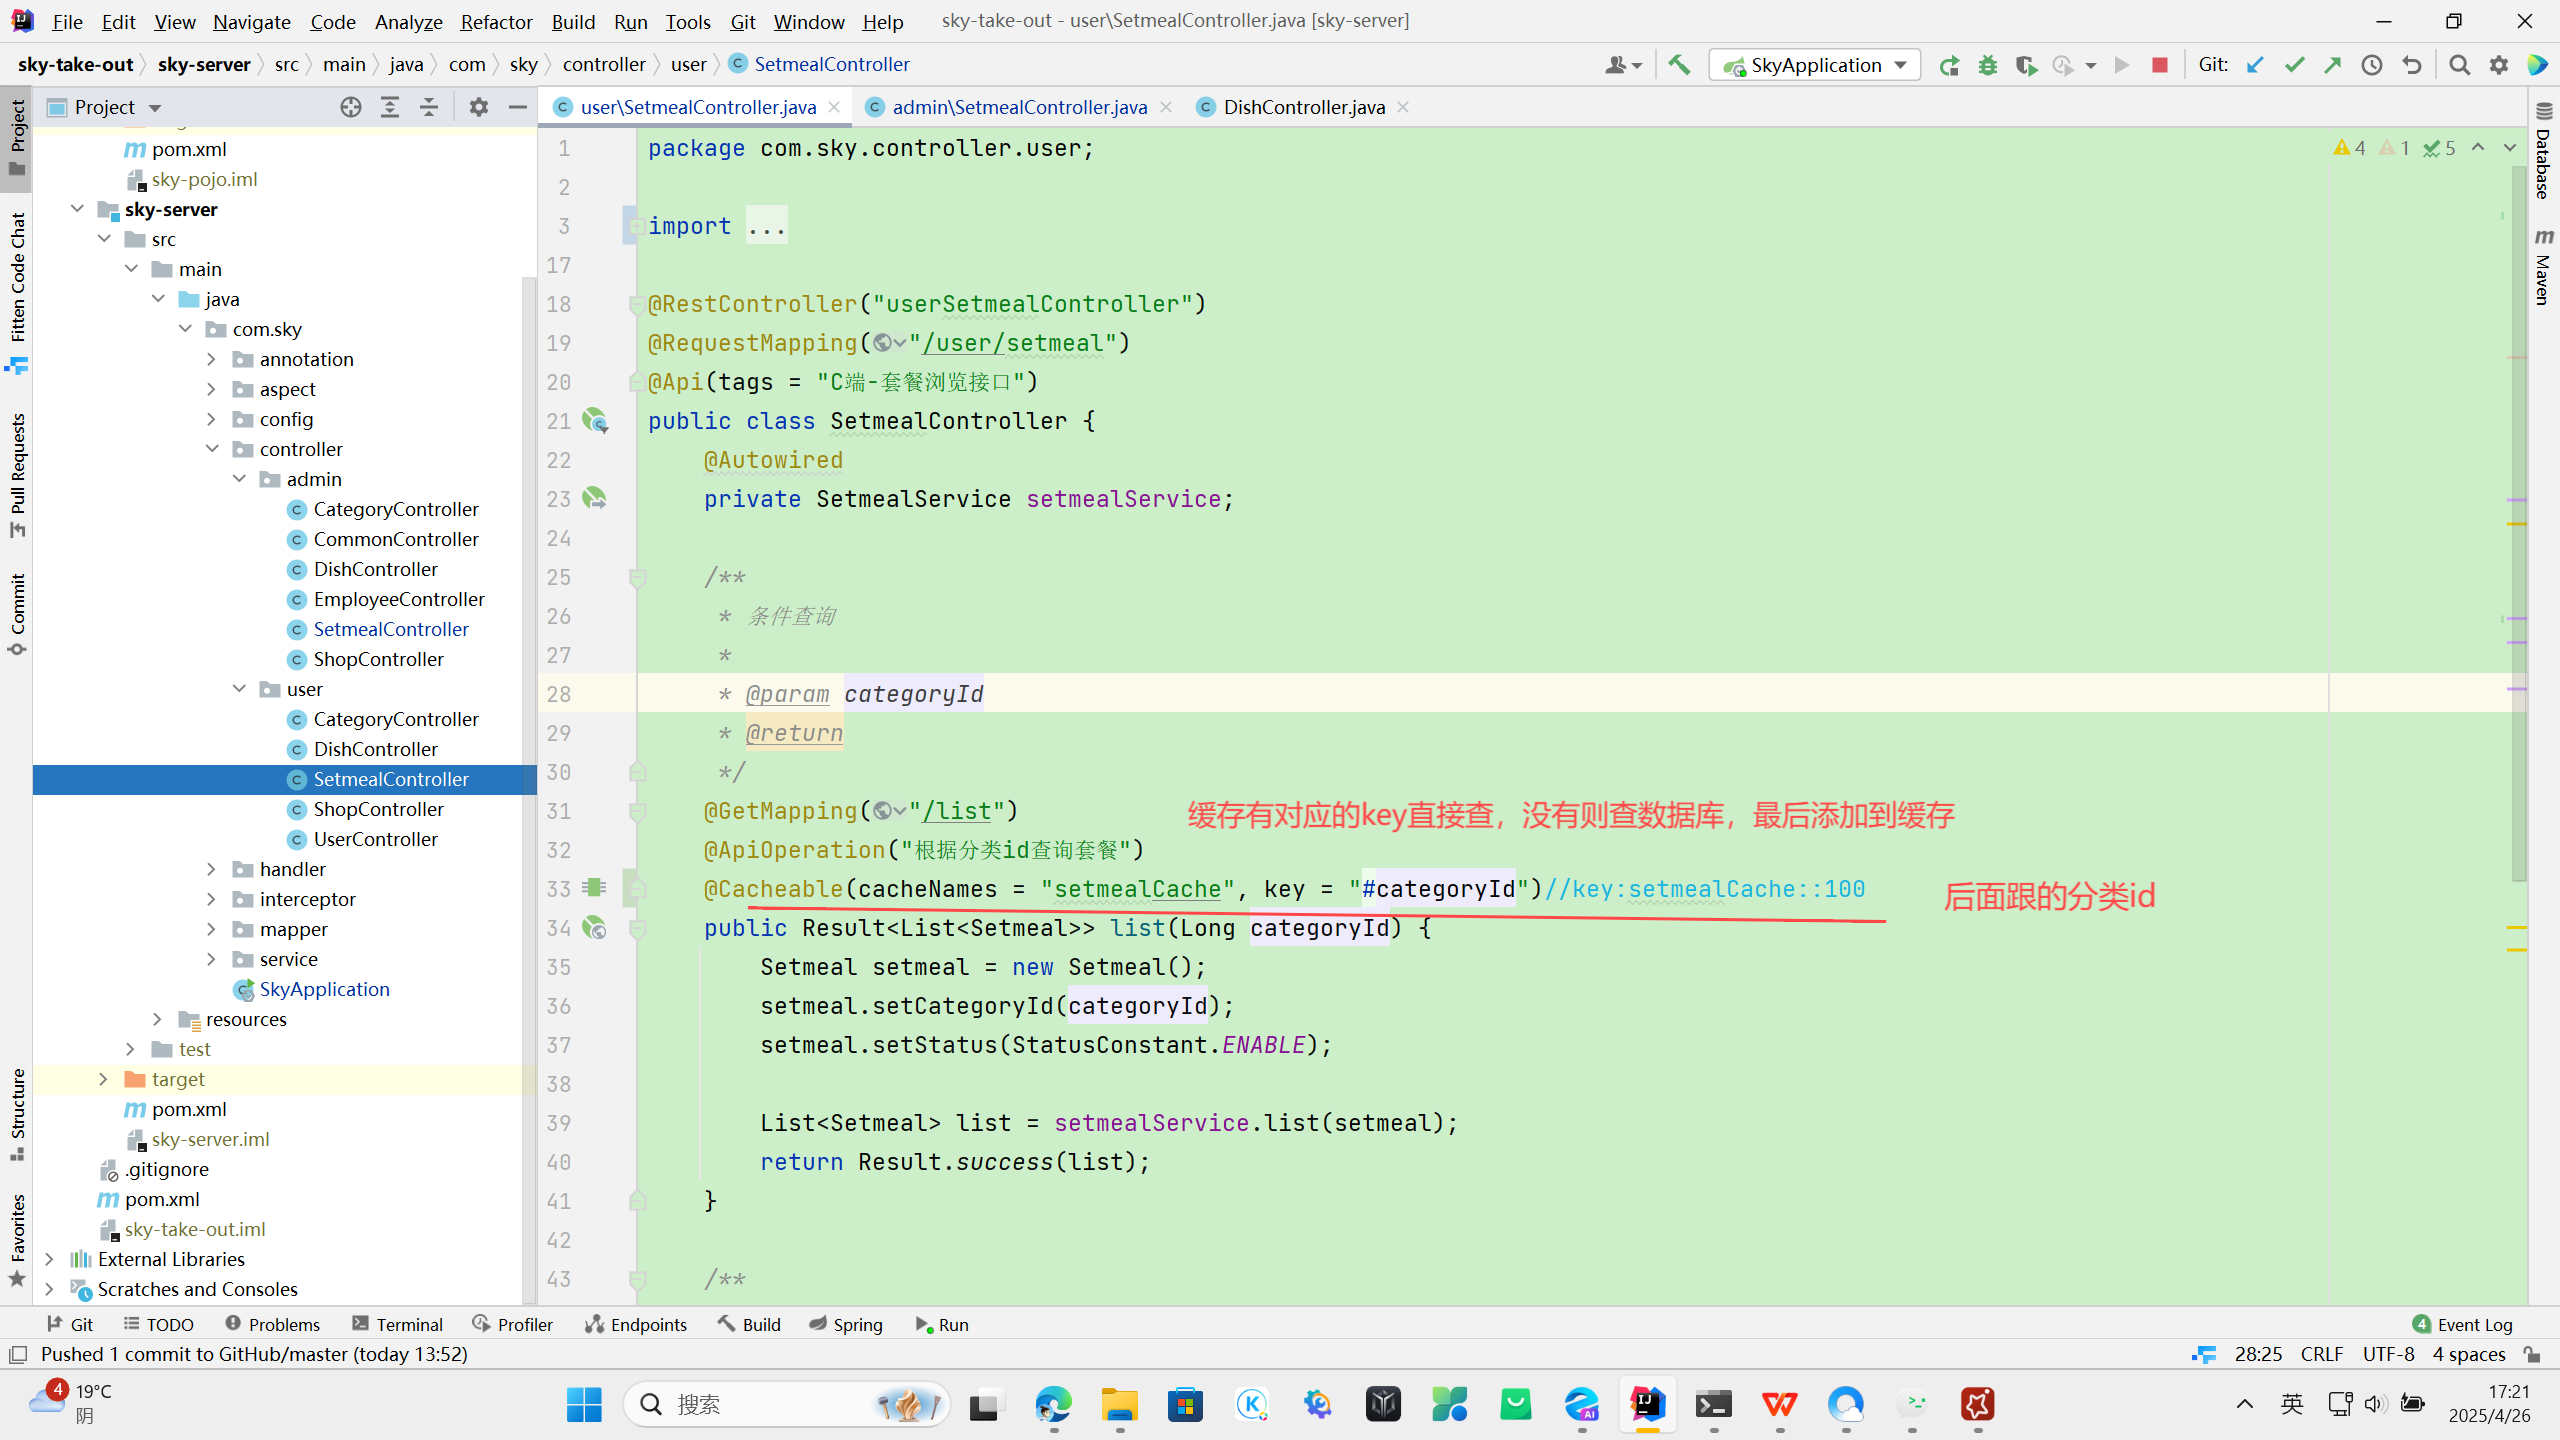Fold the imports region on line 3
Viewport: 2560px width, 1440px height.
(636, 226)
